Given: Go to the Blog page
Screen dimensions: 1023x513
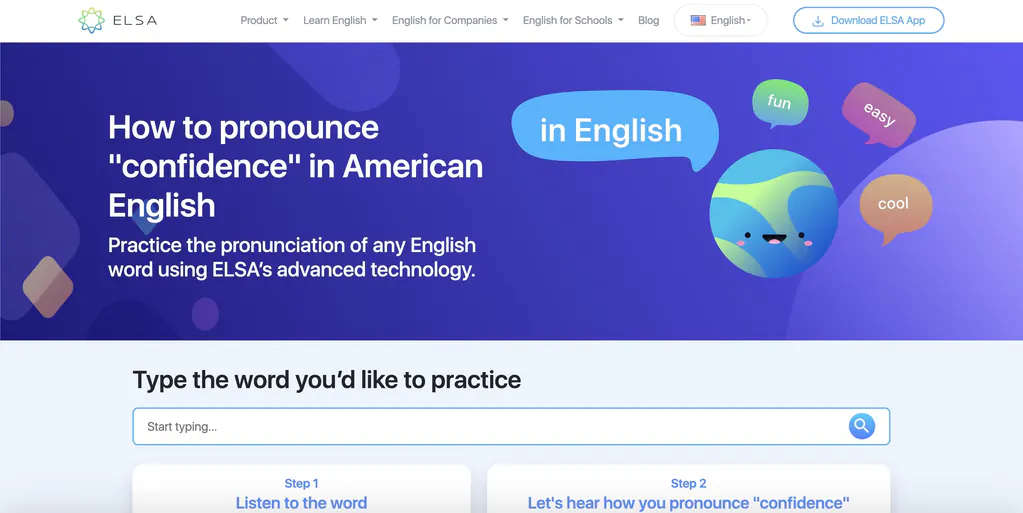Looking at the screenshot, I should point(648,20).
